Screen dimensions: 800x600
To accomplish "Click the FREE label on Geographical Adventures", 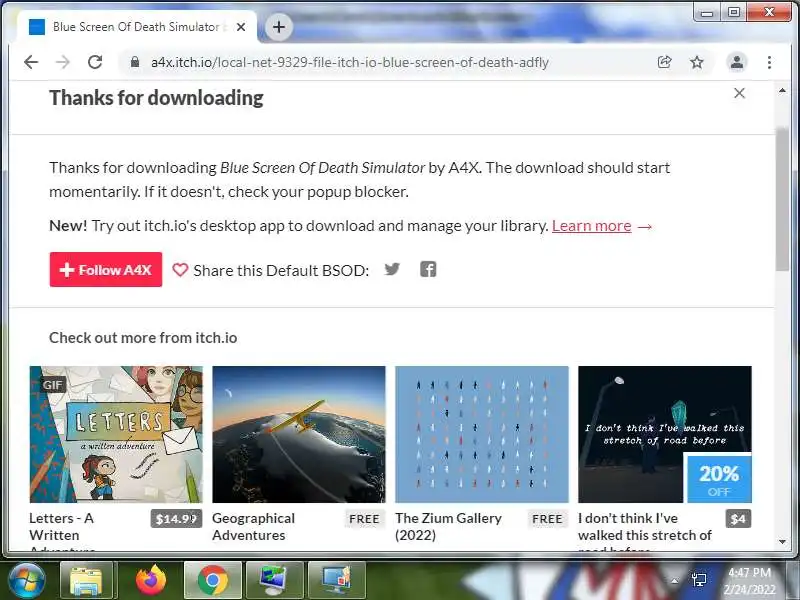I will click(364, 519).
